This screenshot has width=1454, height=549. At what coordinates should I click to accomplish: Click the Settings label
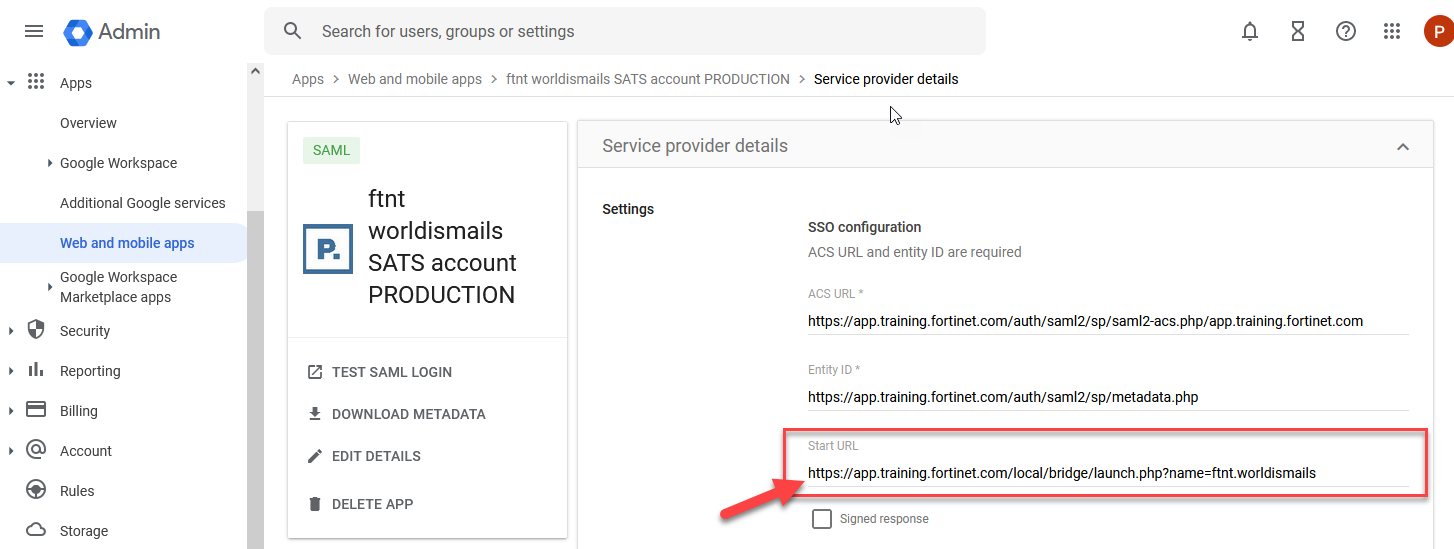(x=628, y=209)
